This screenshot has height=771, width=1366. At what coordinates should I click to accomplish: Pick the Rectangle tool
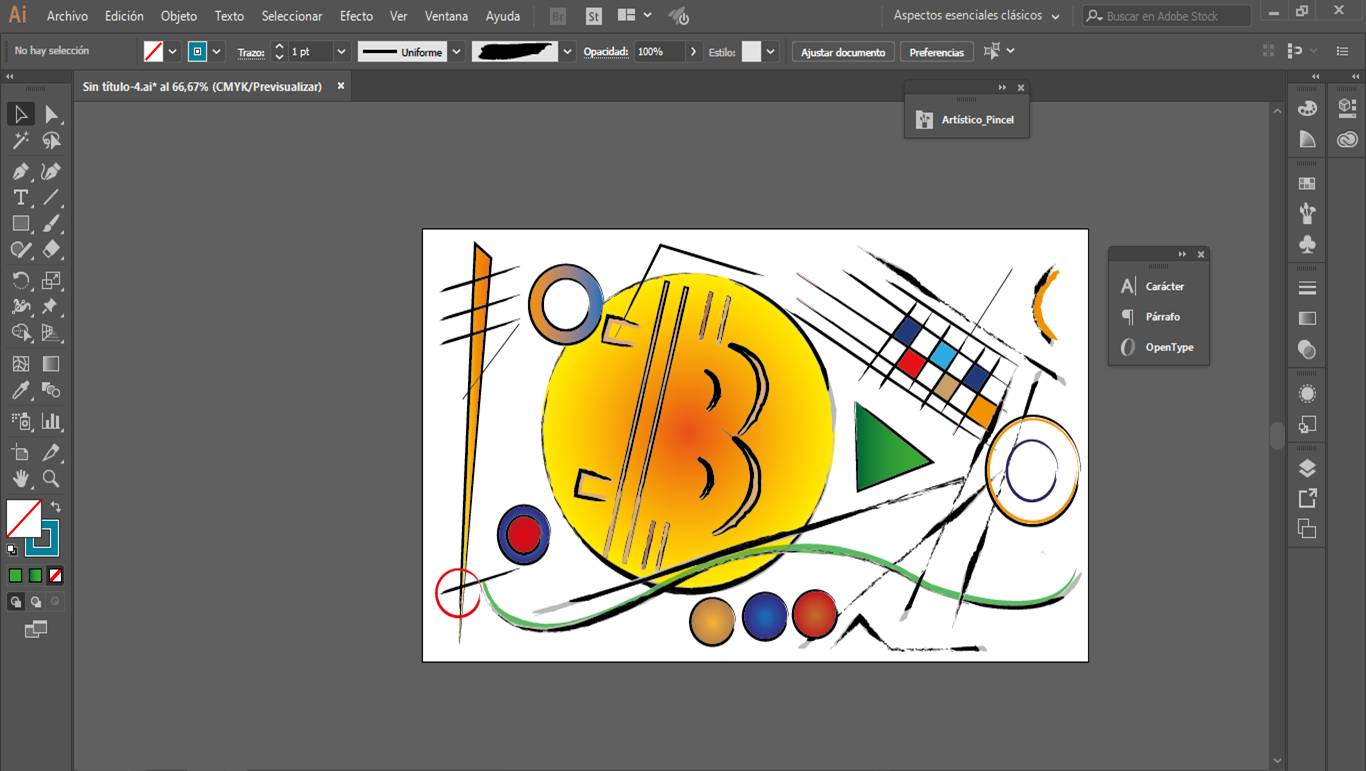click(x=20, y=223)
